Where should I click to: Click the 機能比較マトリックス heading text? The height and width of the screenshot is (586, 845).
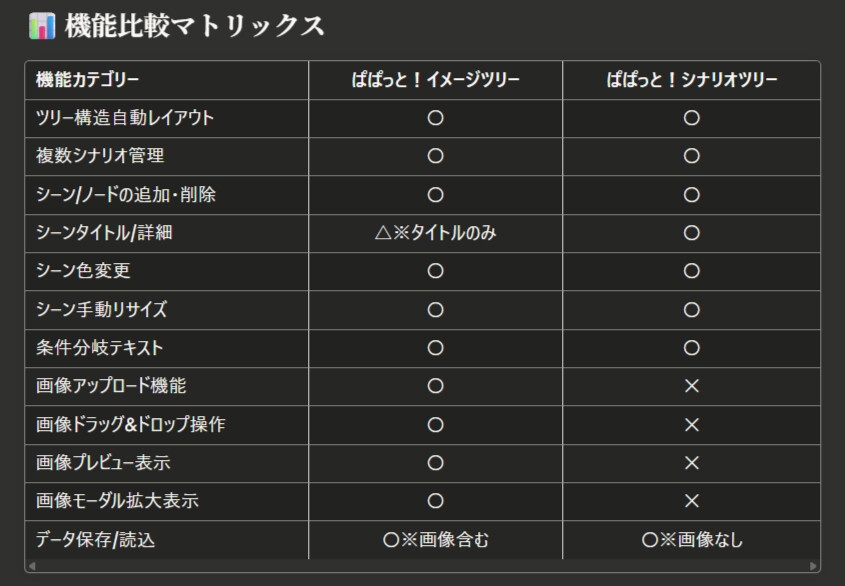[x=195, y=26]
